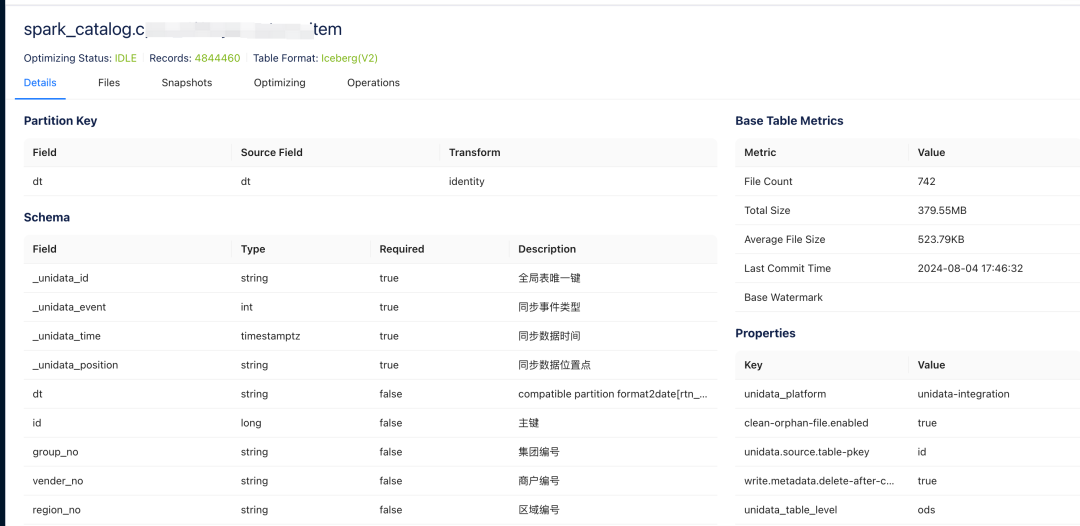Switch to the Optimizing tab
The height and width of the screenshot is (526, 1080).
(280, 83)
